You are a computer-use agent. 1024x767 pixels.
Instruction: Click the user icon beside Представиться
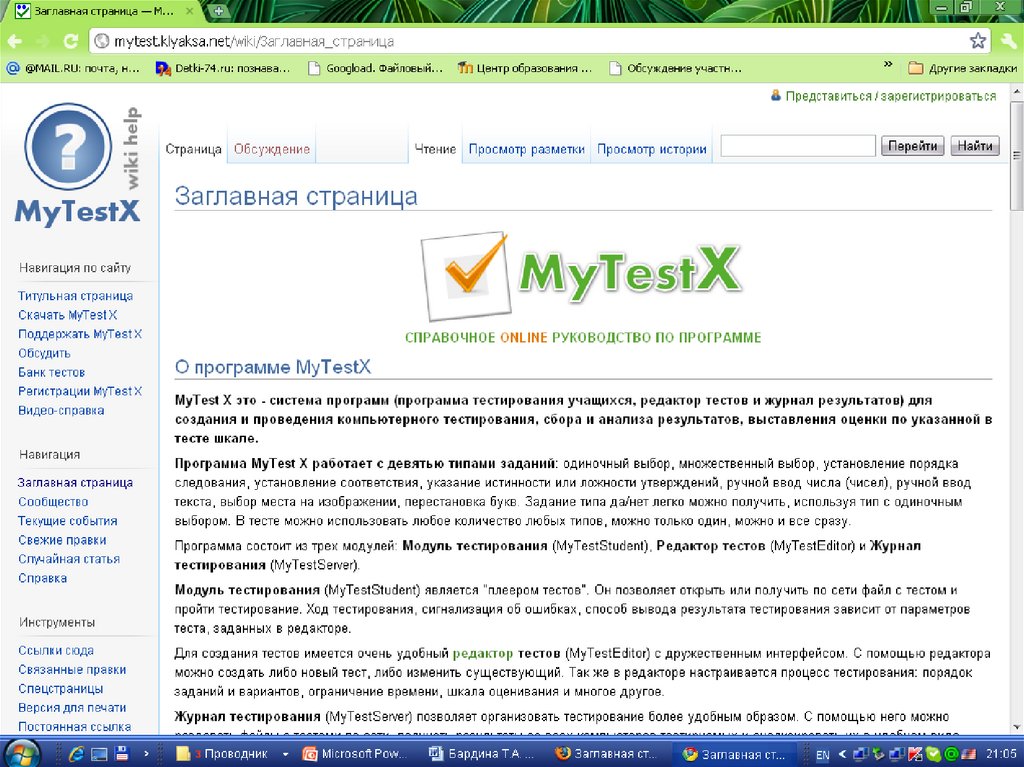[x=776, y=95]
